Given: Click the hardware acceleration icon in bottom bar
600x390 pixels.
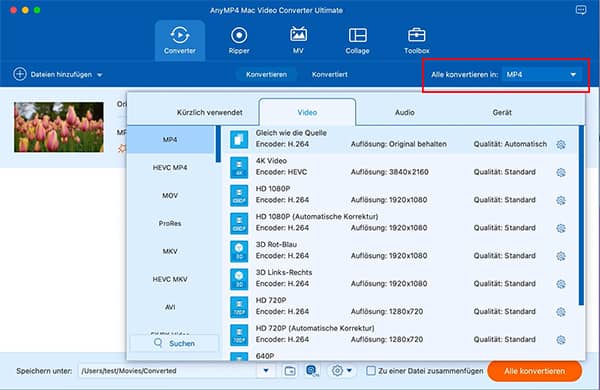Looking at the screenshot, I should [x=312, y=371].
